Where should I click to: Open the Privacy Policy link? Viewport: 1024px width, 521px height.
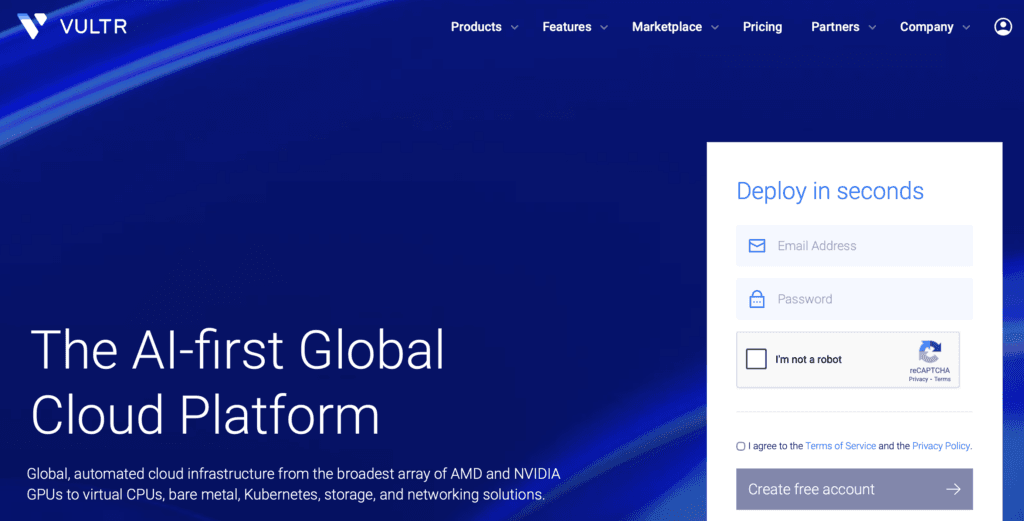pyautogui.click(x=941, y=446)
